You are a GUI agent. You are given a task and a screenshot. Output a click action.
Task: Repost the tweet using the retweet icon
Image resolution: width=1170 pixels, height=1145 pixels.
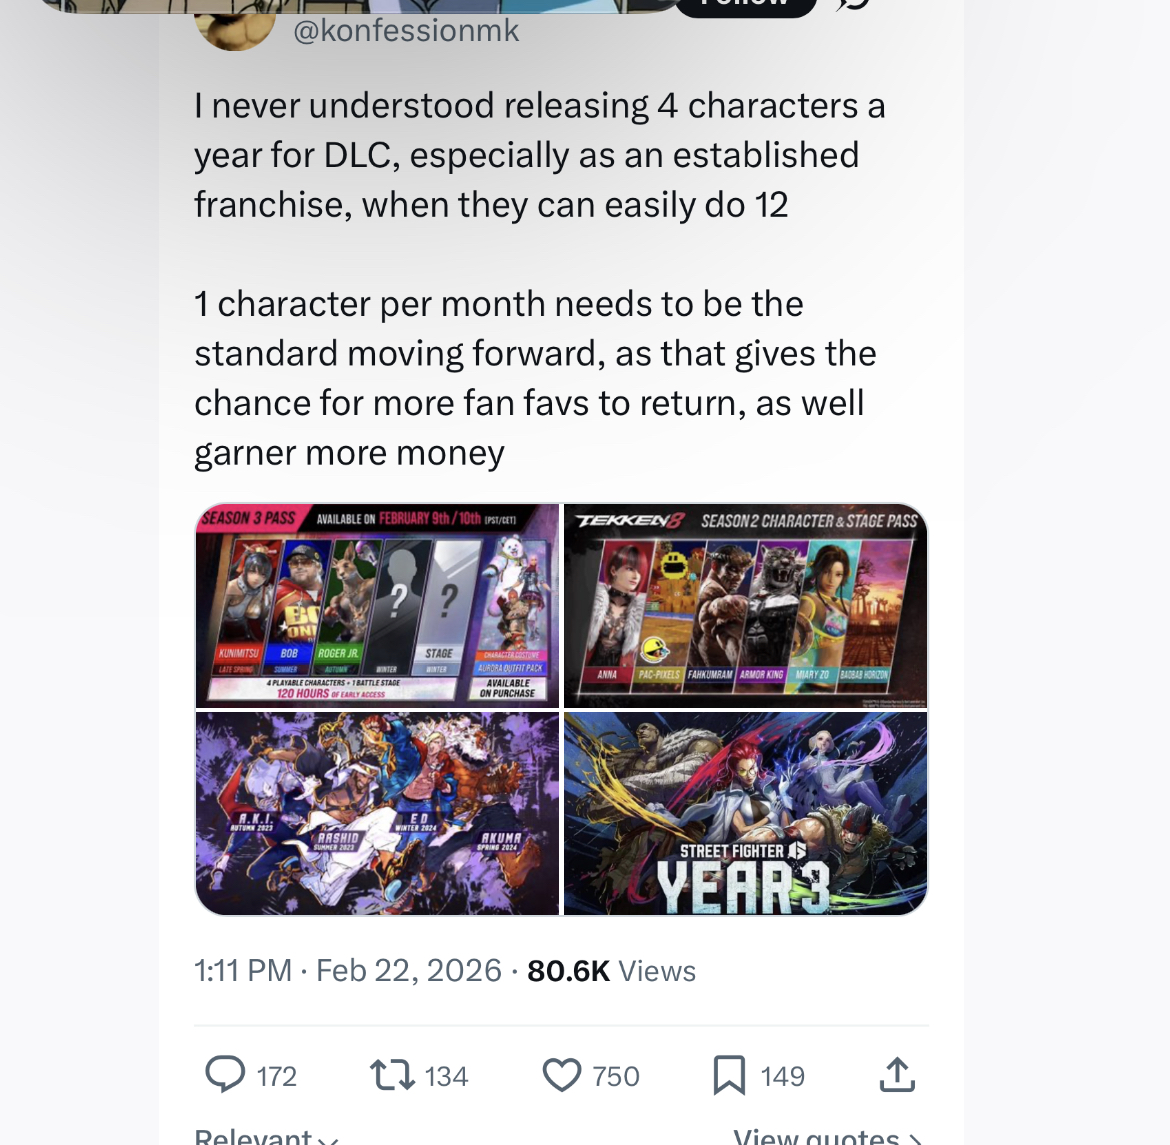pyautogui.click(x=392, y=1075)
